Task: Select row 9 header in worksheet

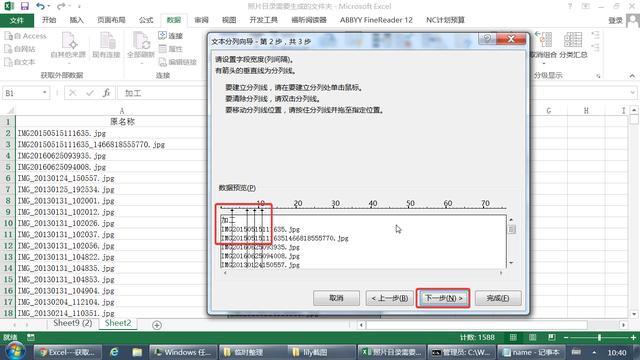Action: pos(8,212)
